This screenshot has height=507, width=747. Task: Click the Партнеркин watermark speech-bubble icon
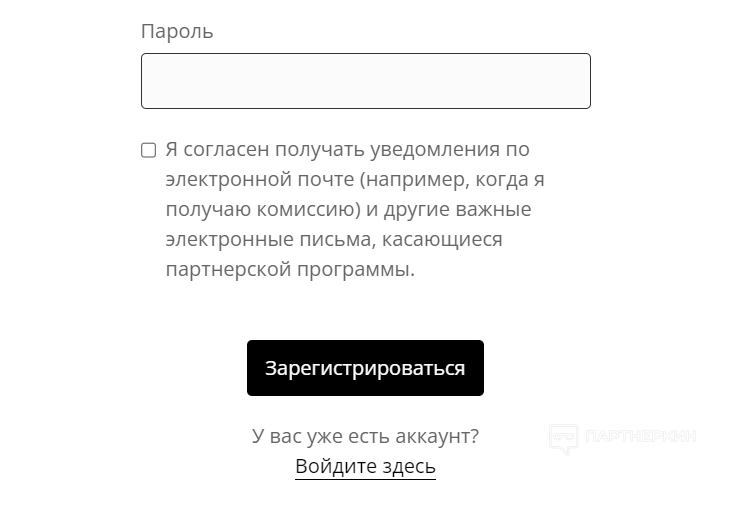pos(564,438)
